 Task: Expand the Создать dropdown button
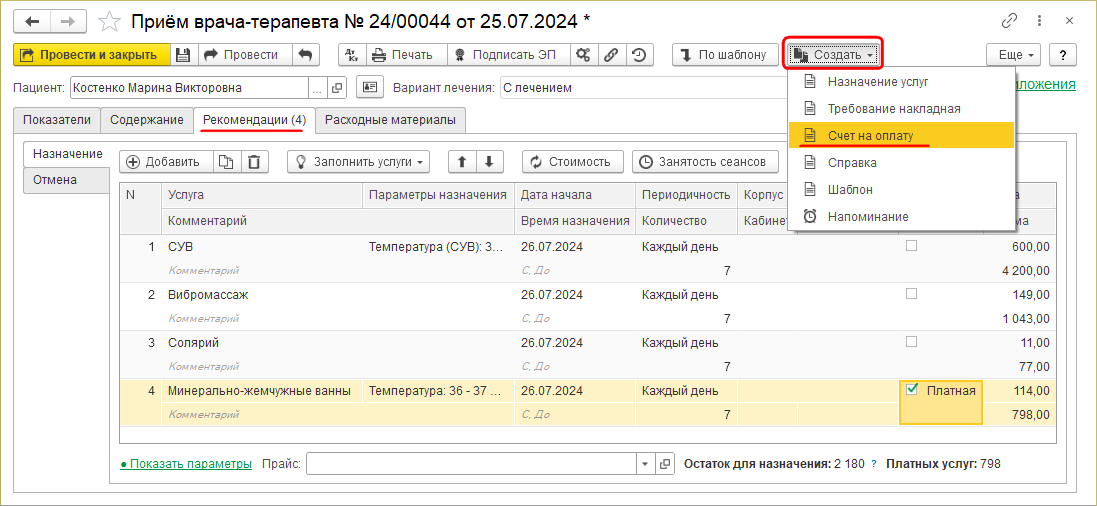click(833, 55)
